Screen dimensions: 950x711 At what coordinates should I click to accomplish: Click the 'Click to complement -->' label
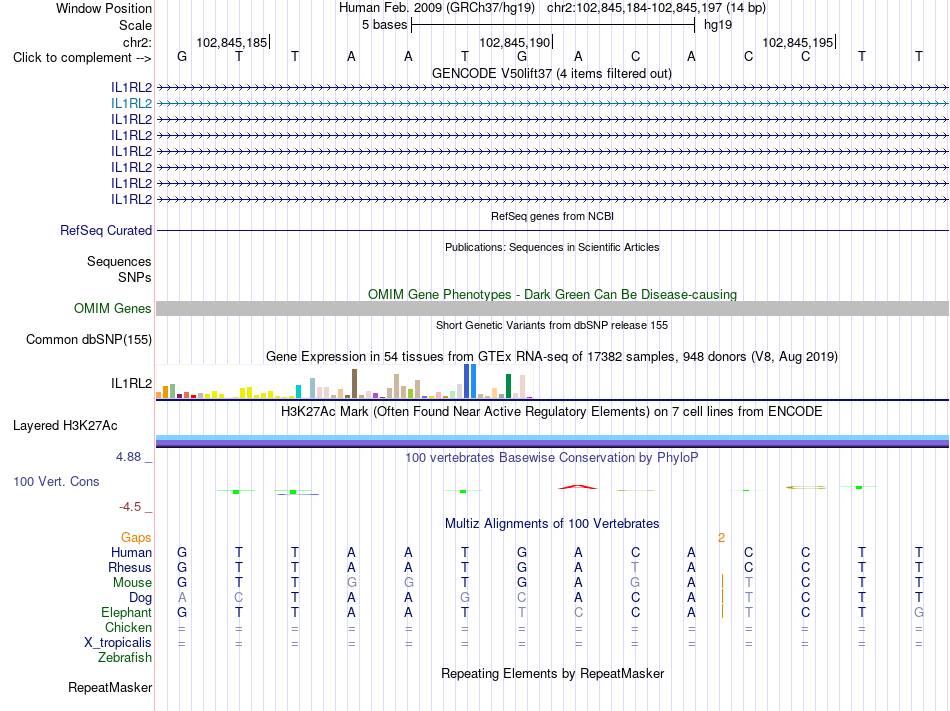tap(82, 58)
